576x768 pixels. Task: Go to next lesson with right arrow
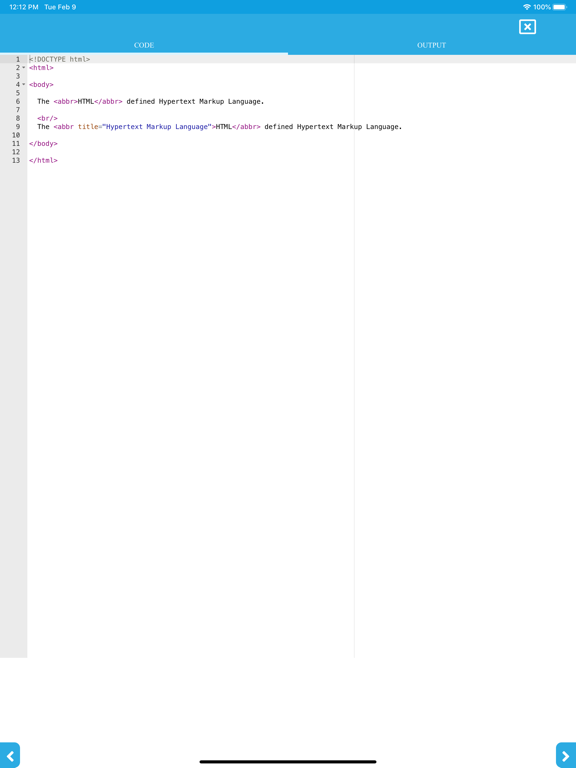pyautogui.click(x=566, y=755)
